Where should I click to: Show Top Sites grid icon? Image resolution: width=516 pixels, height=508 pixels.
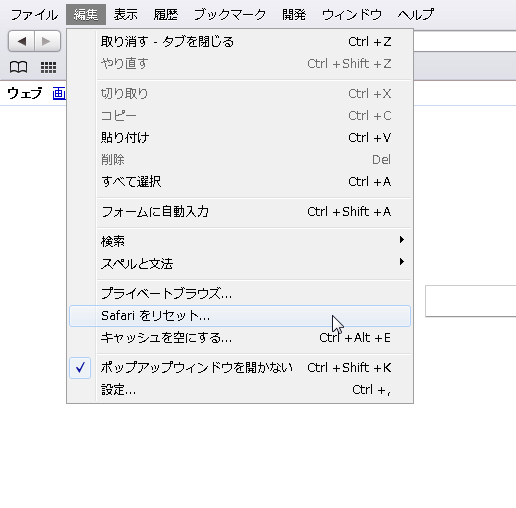[x=48, y=67]
